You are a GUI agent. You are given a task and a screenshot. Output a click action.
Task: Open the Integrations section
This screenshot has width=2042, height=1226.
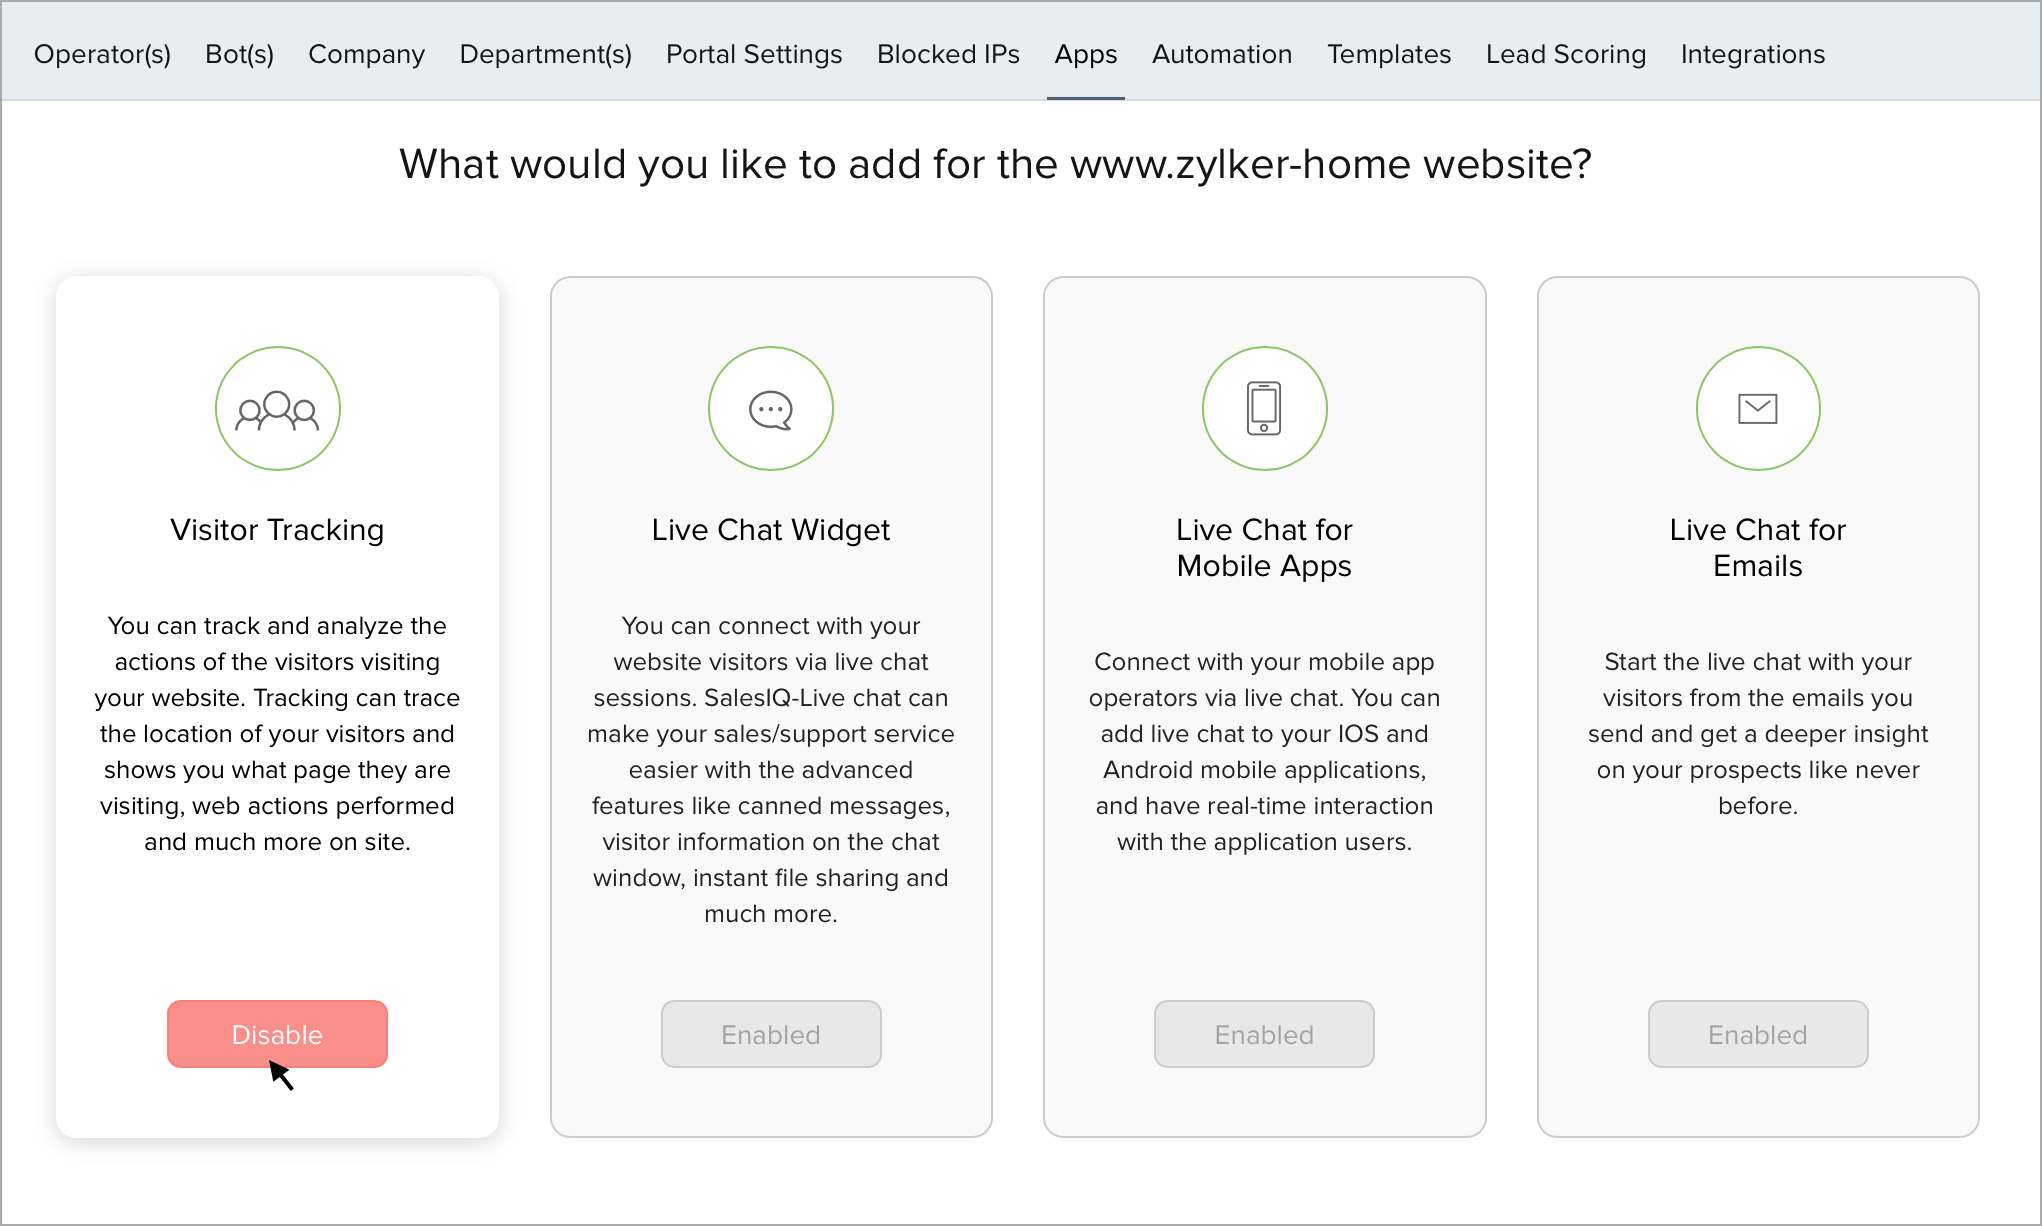(1752, 54)
